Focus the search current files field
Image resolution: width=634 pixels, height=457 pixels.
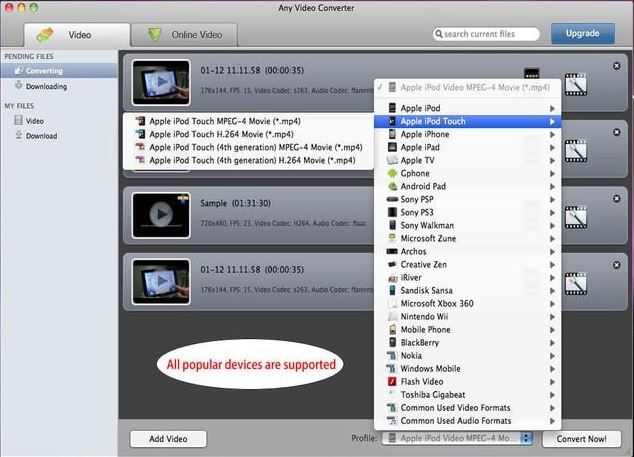point(486,34)
